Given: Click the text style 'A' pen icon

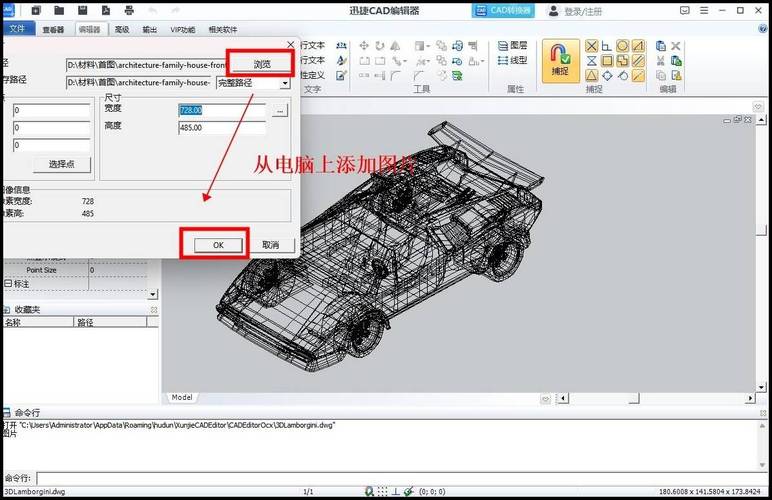Looking at the screenshot, I should pyautogui.click(x=342, y=61).
